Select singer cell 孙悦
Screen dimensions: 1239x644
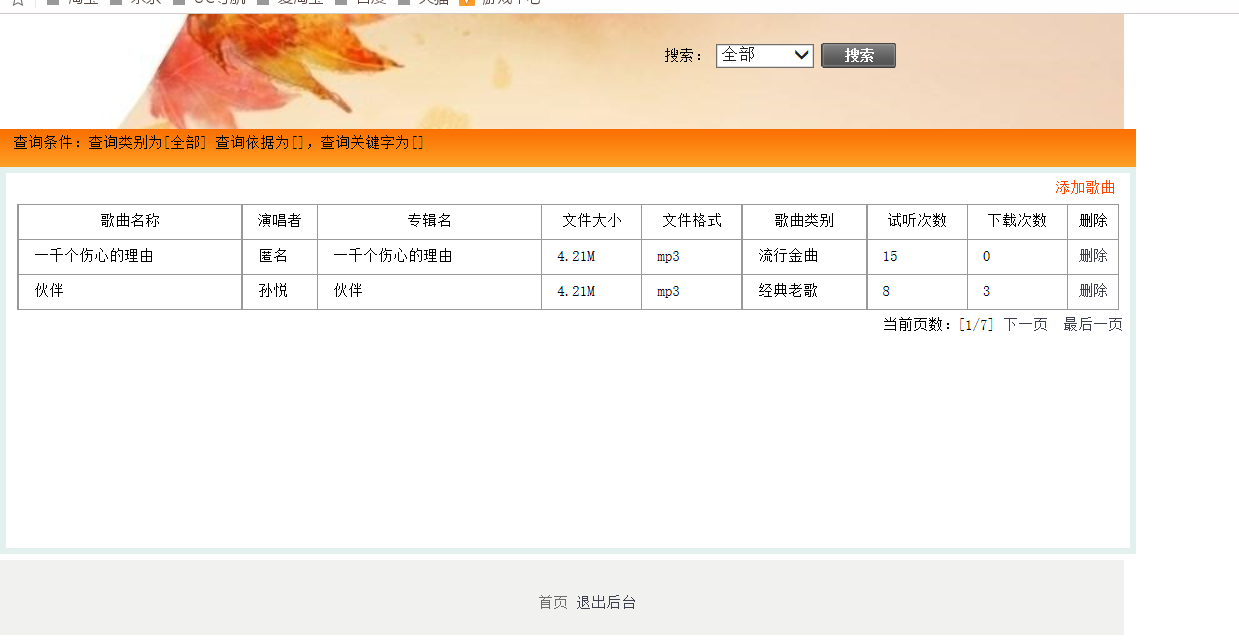pos(273,291)
